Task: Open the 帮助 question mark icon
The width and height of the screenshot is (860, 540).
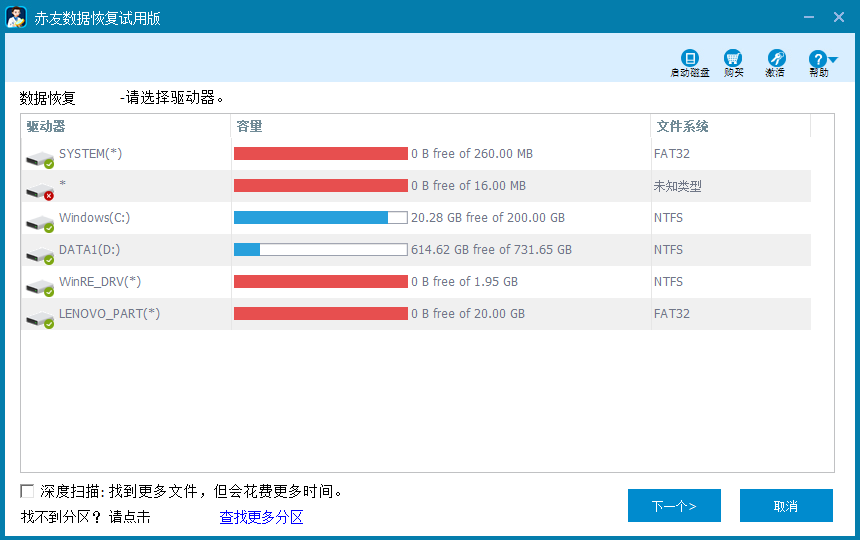Action: coord(817,59)
